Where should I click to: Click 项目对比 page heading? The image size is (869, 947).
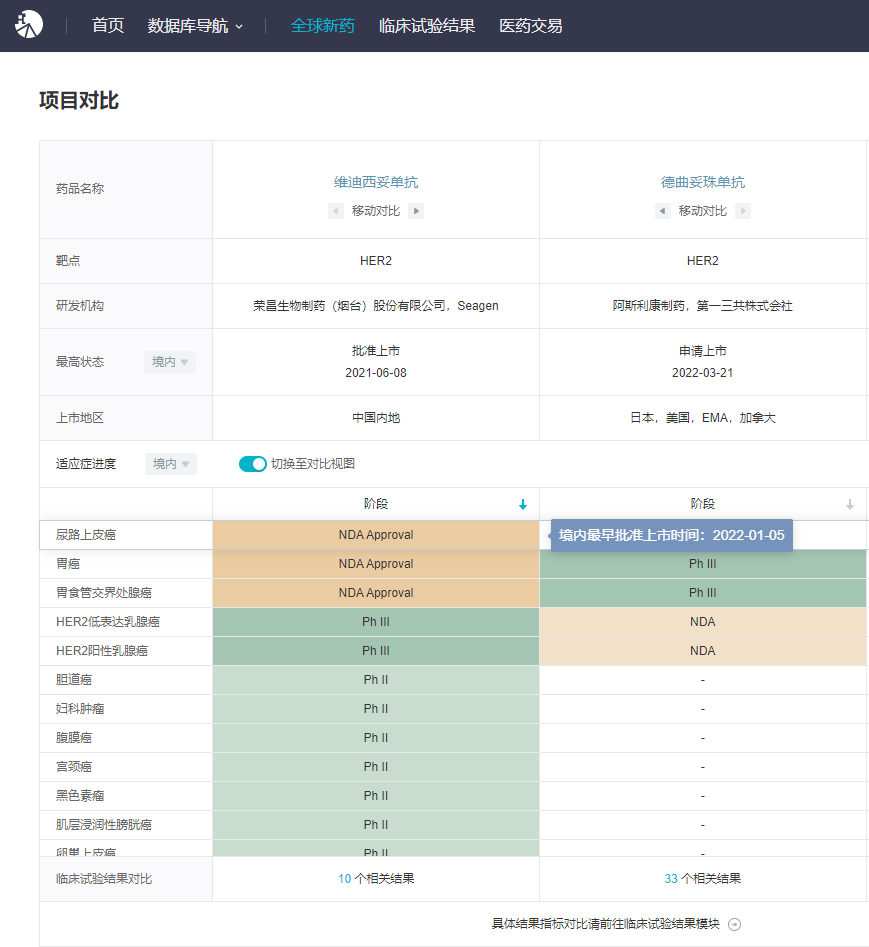tap(79, 100)
